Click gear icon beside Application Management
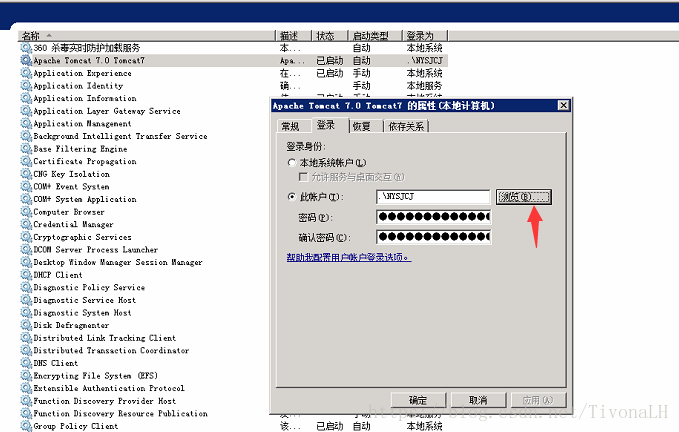Screen dimensions: 679x432 pos(26,123)
